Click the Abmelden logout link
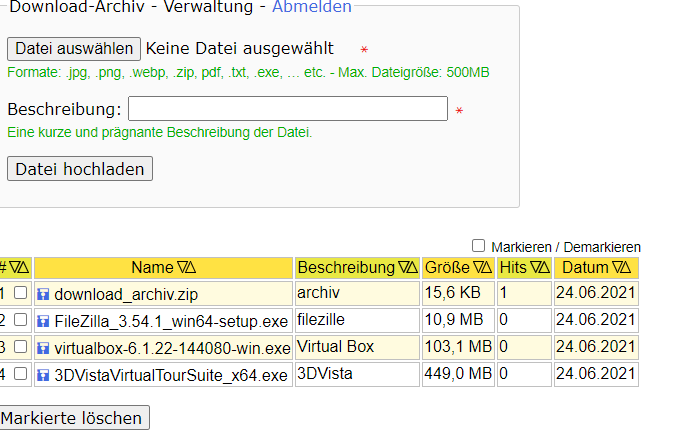 click(x=312, y=7)
